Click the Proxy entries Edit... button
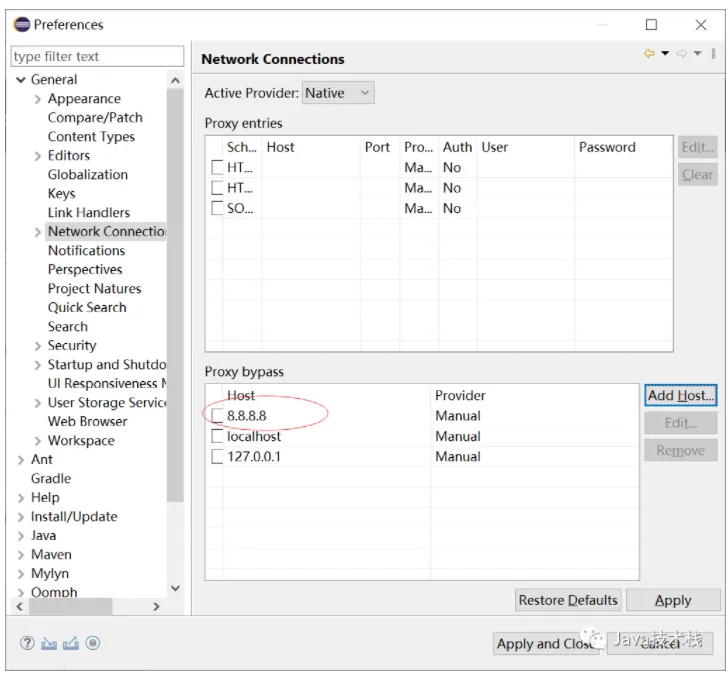This screenshot has width=728, height=683. pyautogui.click(x=697, y=148)
